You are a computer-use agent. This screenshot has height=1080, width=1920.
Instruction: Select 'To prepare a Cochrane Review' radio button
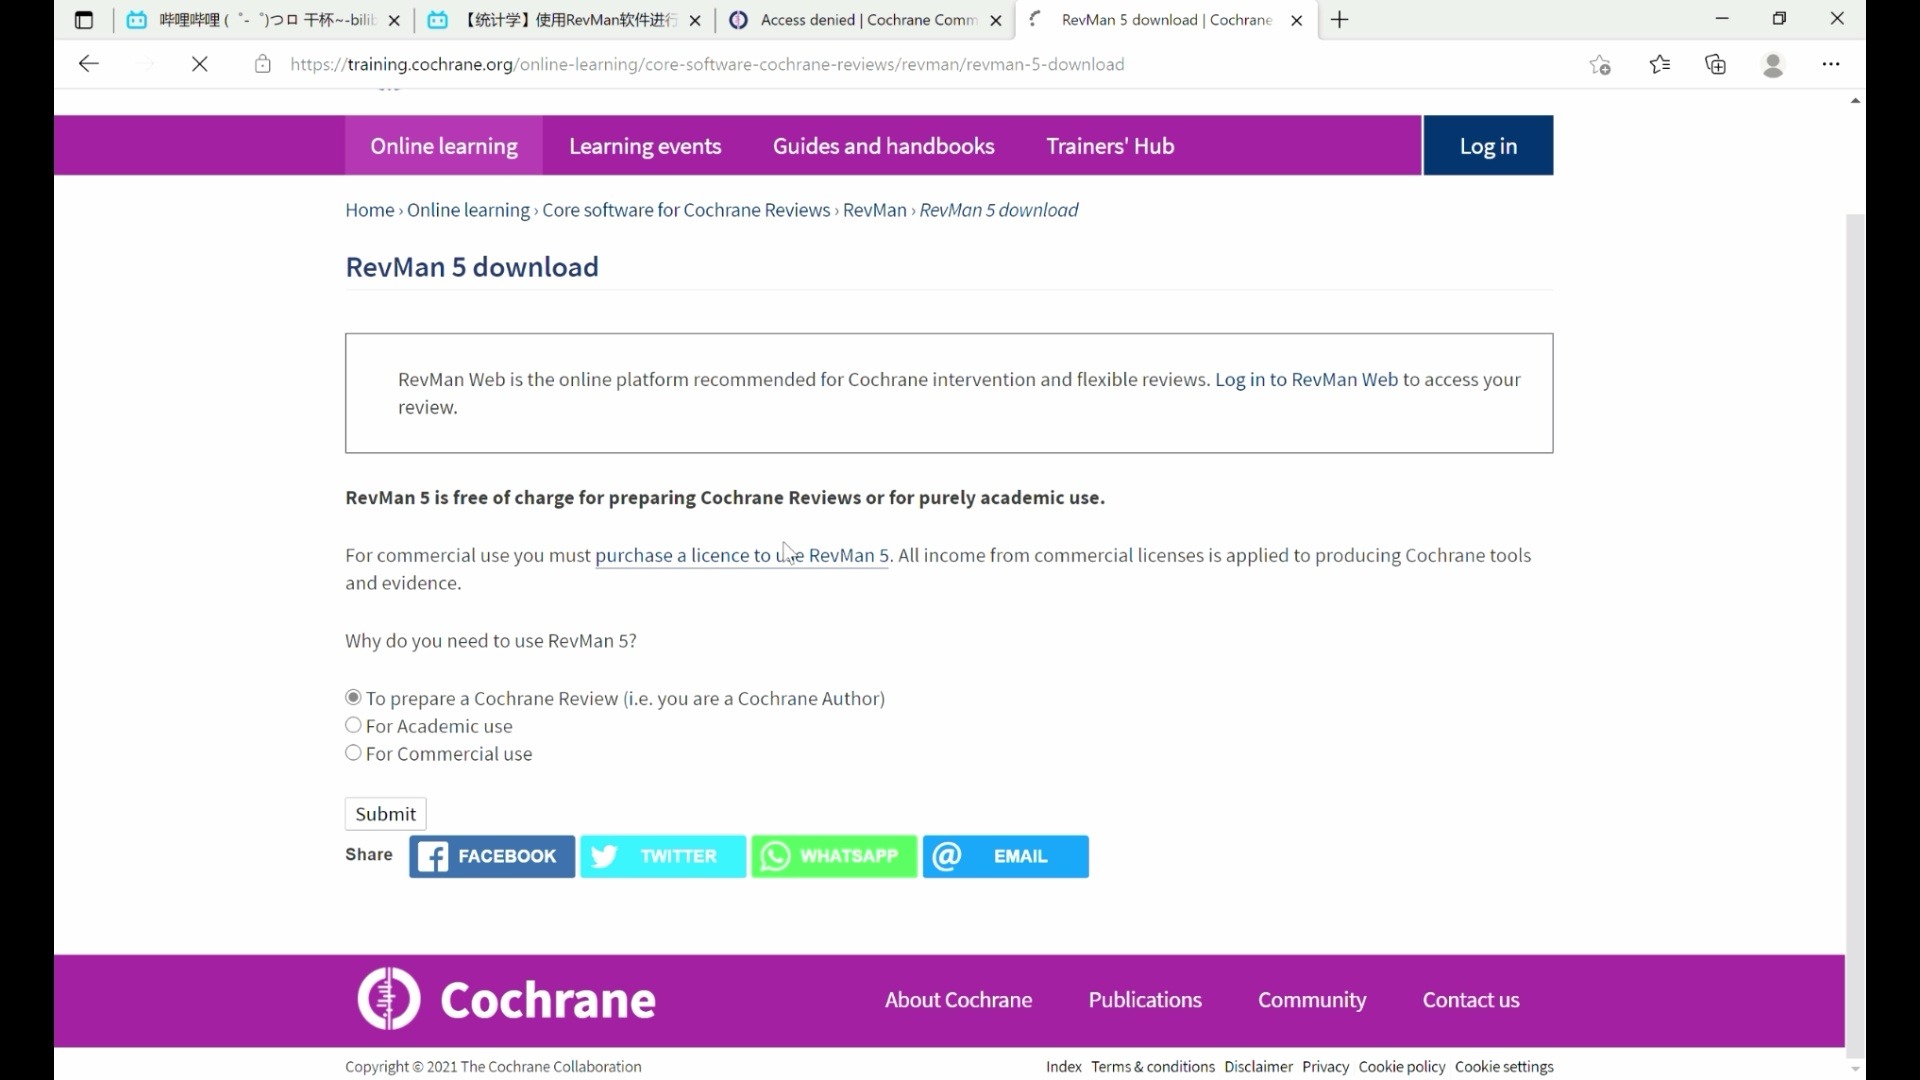(353, 696)
